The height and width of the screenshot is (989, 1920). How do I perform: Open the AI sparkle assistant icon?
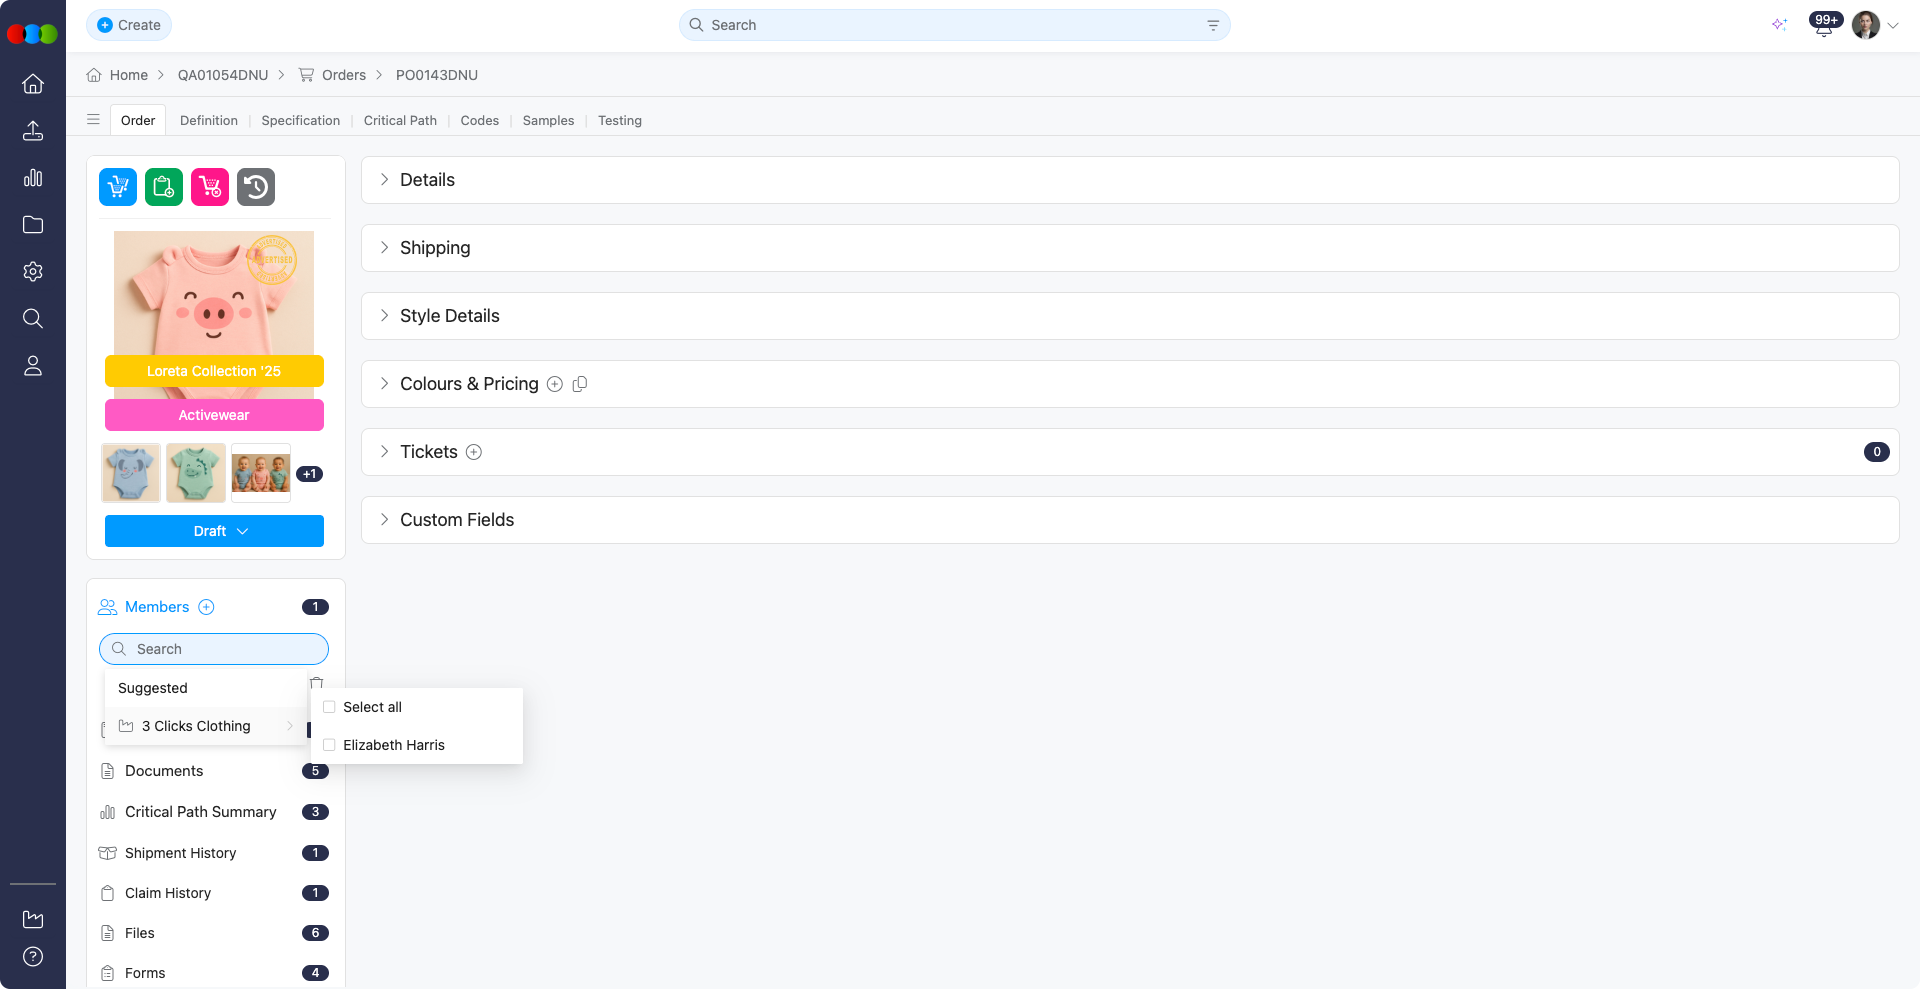pyautogui.click(x=1779, y=25)
